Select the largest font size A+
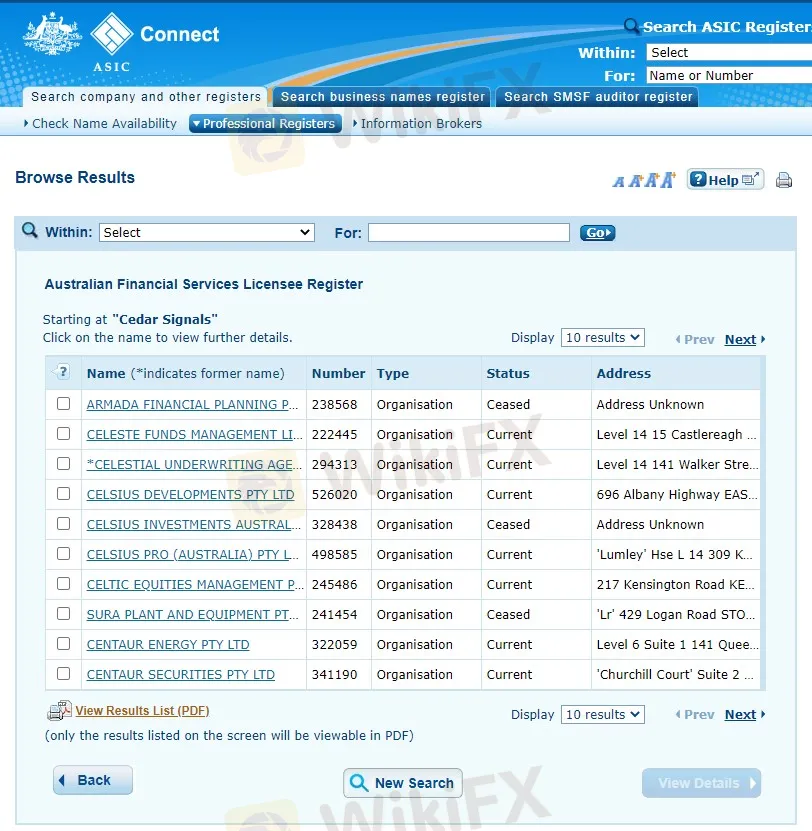Screen dimensions: 812x831 point(668,180)
